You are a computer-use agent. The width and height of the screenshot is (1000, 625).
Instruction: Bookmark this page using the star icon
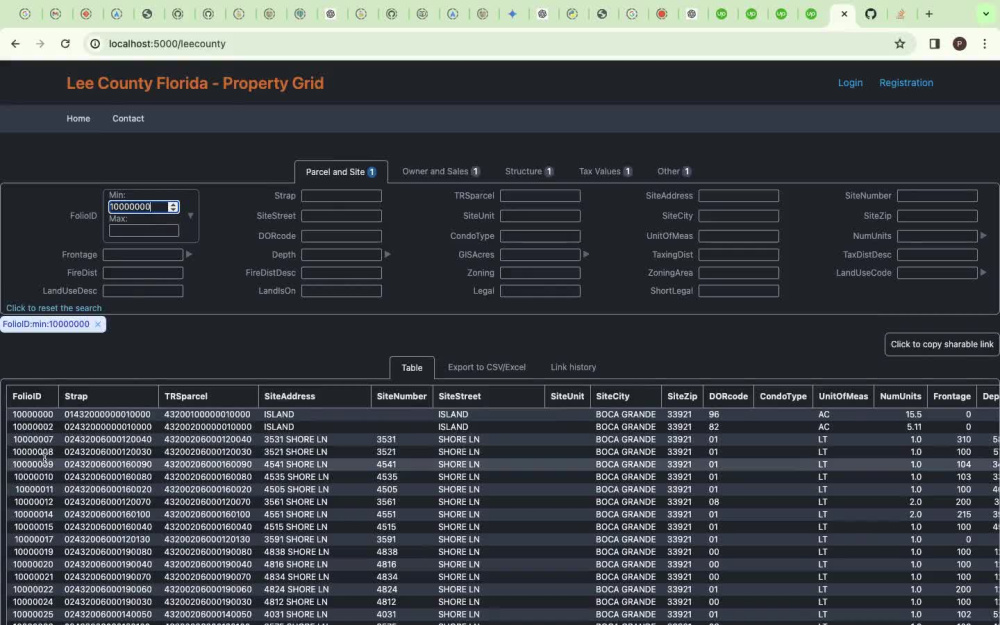899,44
